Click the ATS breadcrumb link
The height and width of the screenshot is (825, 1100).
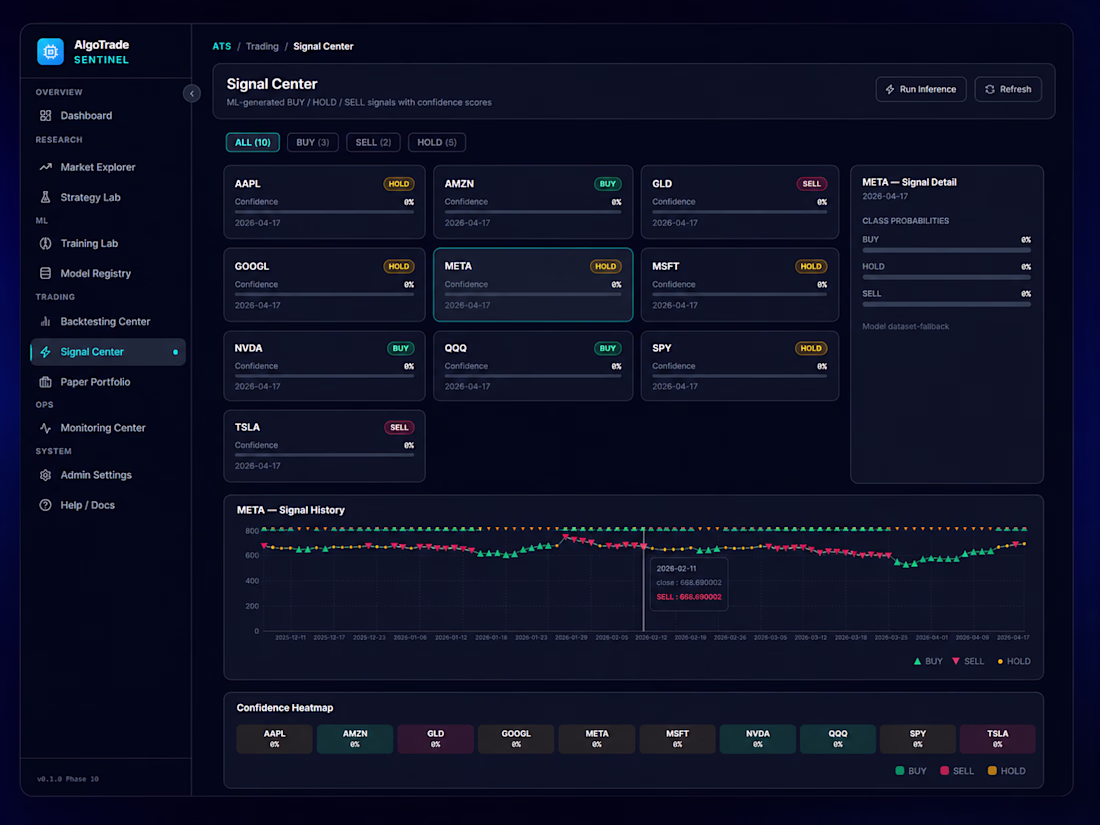click(222, 46)
